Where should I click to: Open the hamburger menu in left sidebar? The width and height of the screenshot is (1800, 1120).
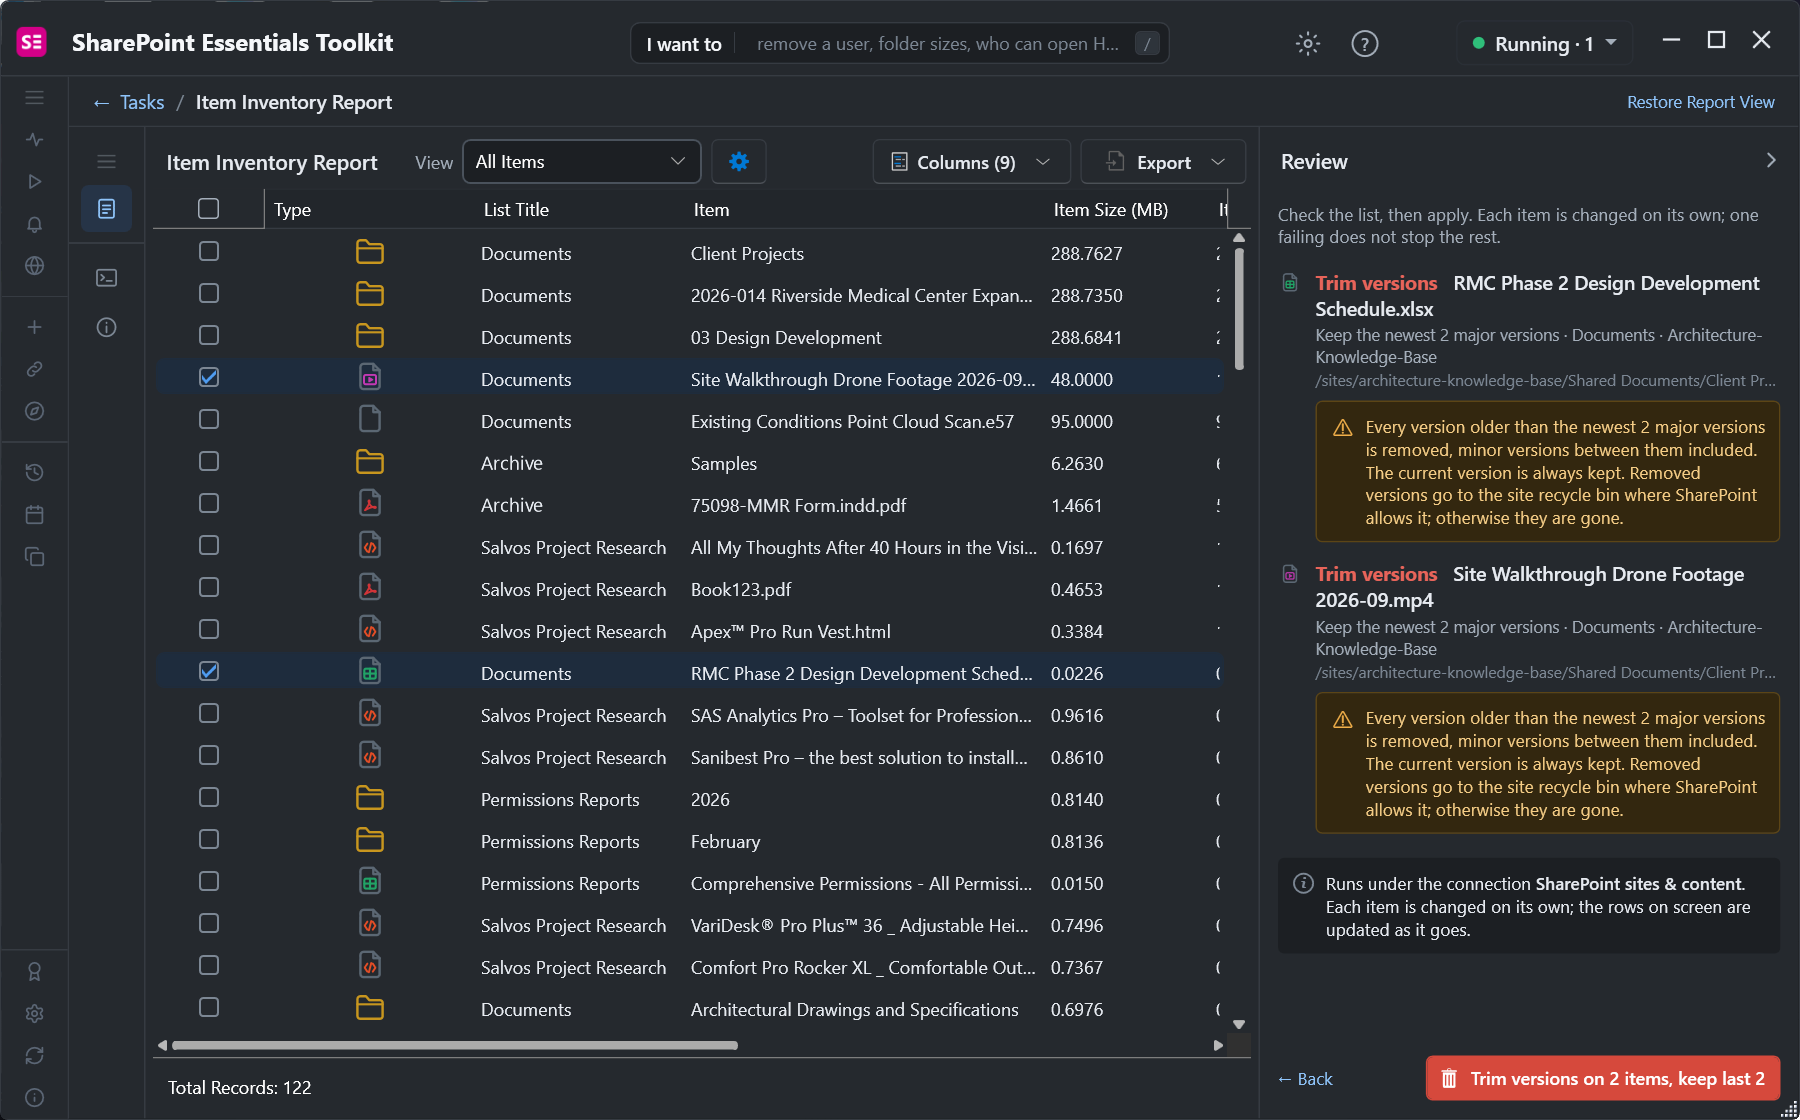tap(34, 97)
